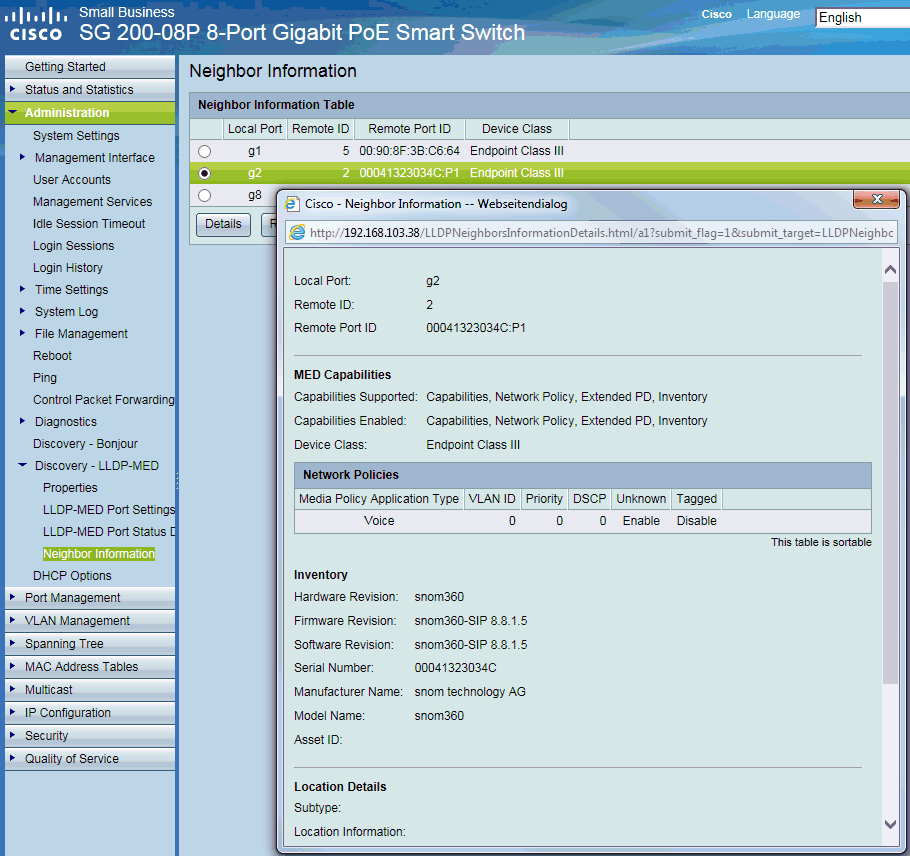Select the g1 neighbor radio button
910x856 pixels.
(x=204, y=151)
